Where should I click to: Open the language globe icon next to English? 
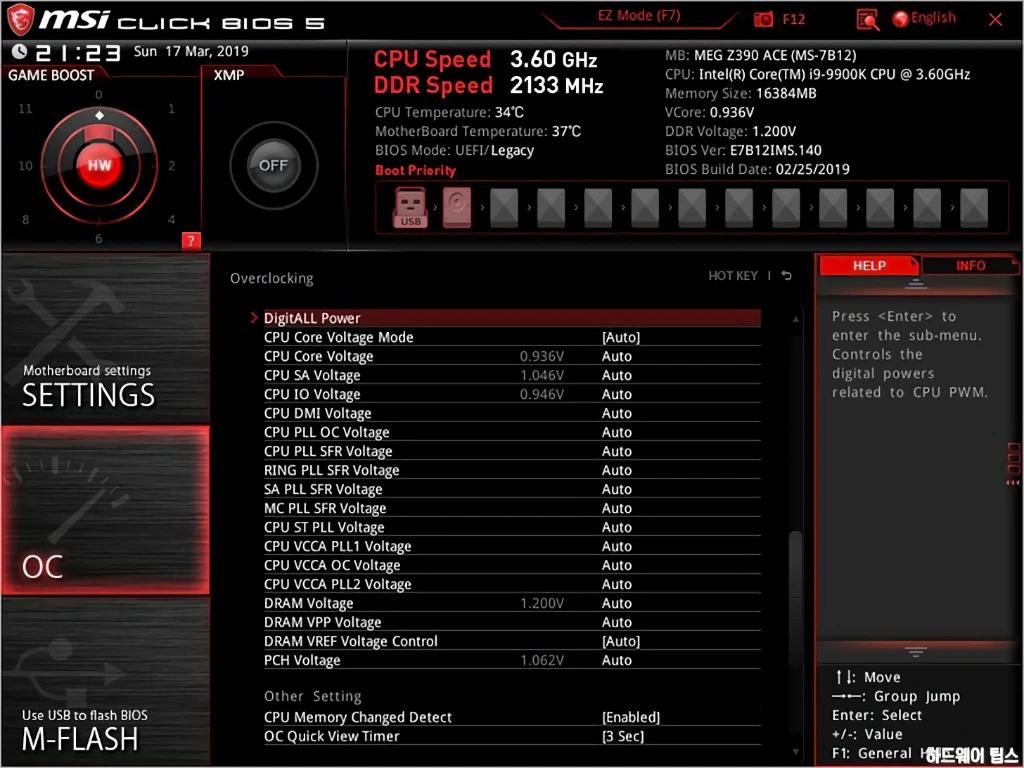pyautogui.click(x=901, y=19)
